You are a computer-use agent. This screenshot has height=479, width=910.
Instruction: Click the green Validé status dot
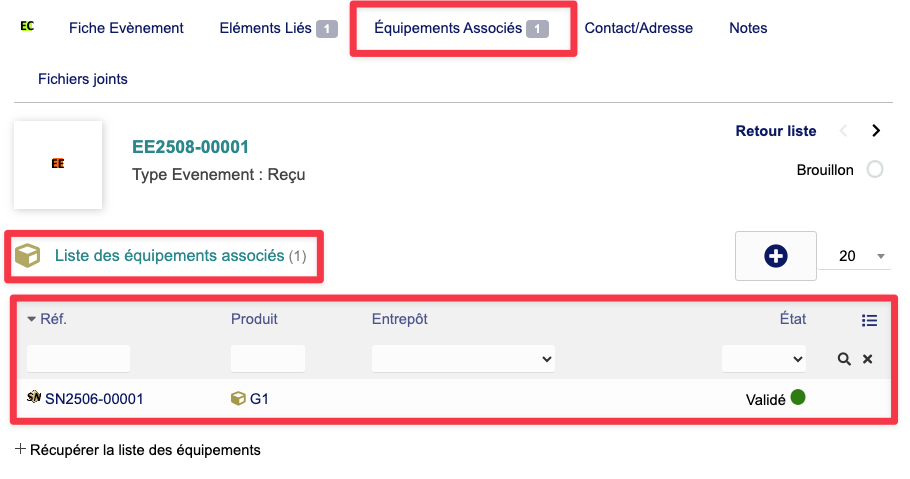tap(798, 397)
